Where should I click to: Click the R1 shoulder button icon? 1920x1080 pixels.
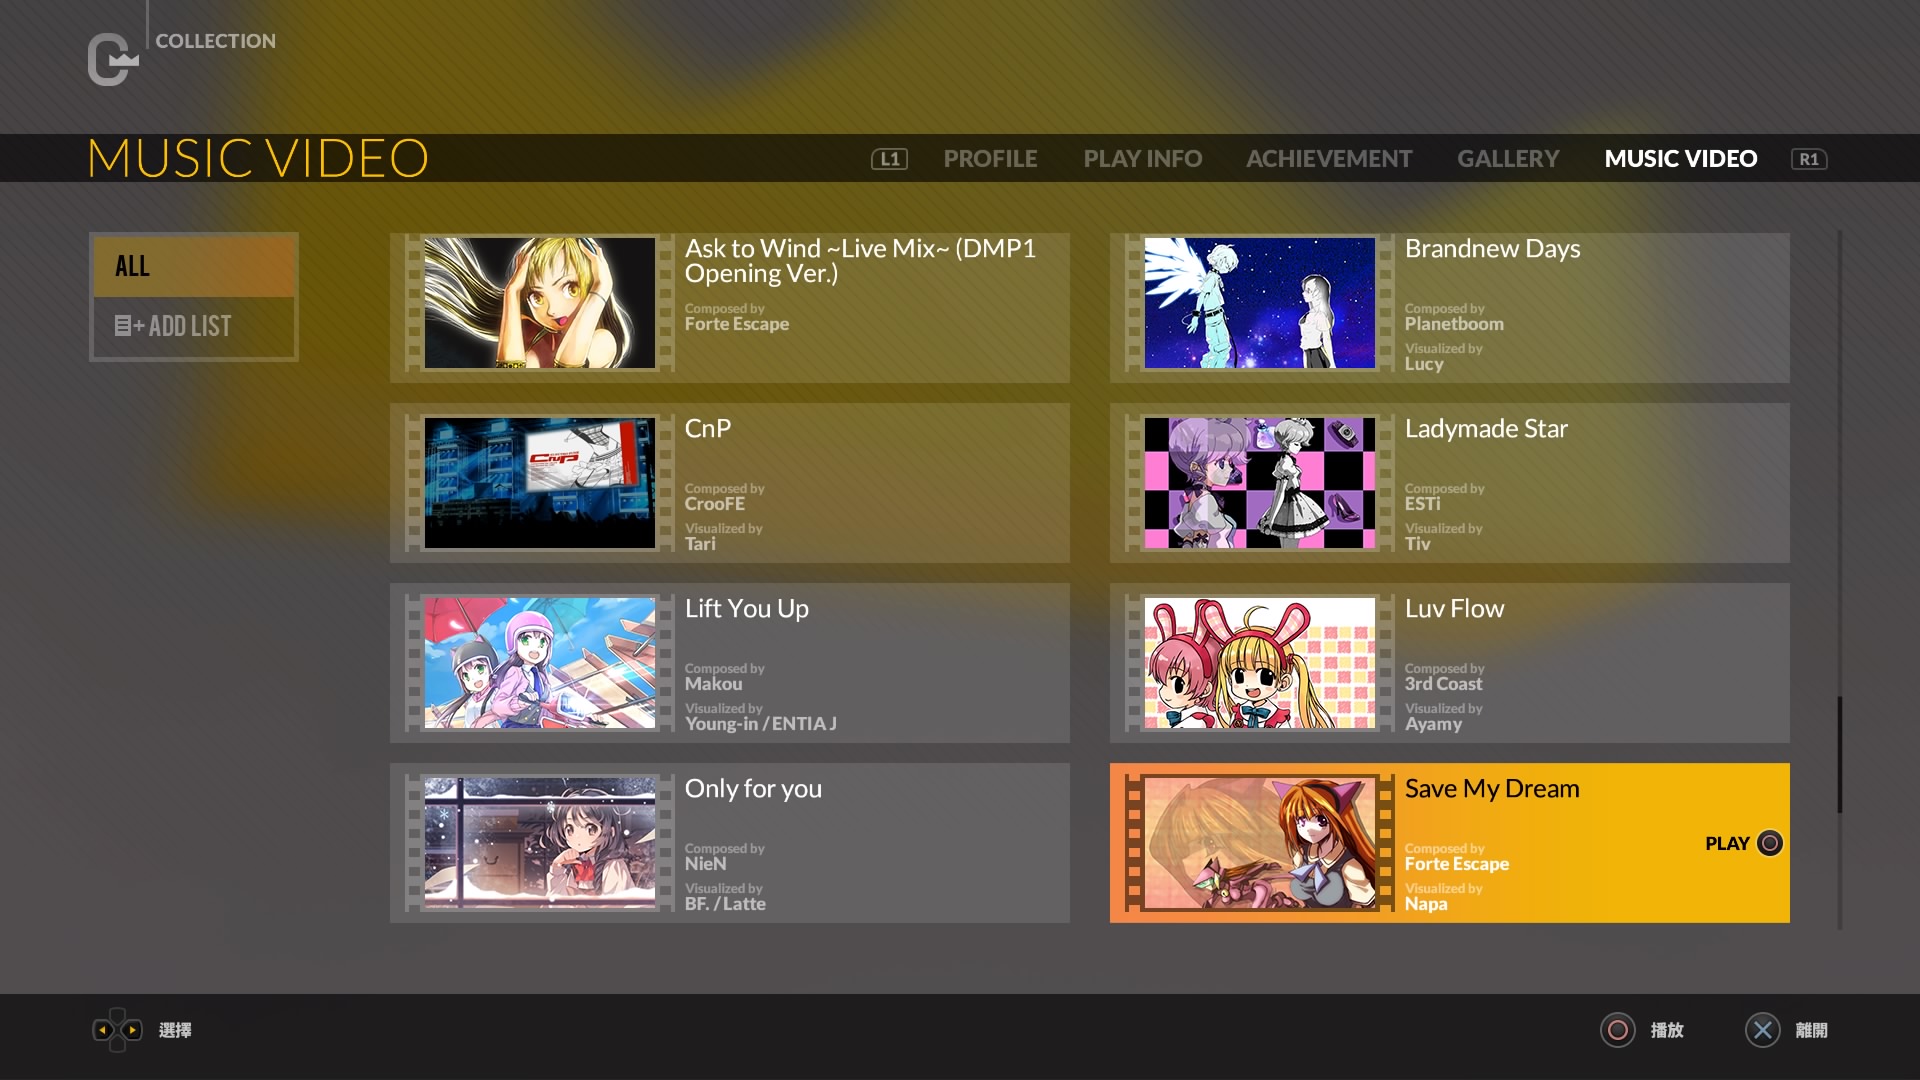pyautogui.click(x=1809, y=159)
